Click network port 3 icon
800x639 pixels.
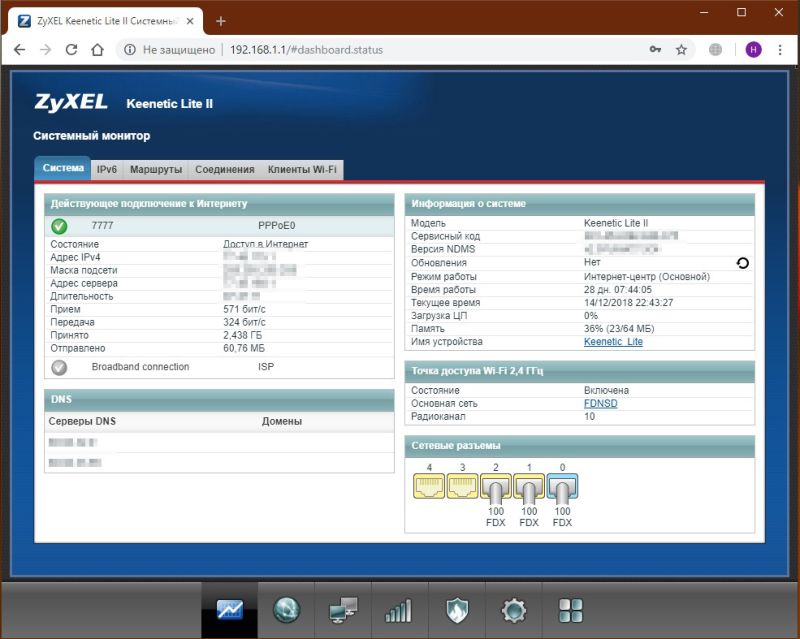[462, 486]
